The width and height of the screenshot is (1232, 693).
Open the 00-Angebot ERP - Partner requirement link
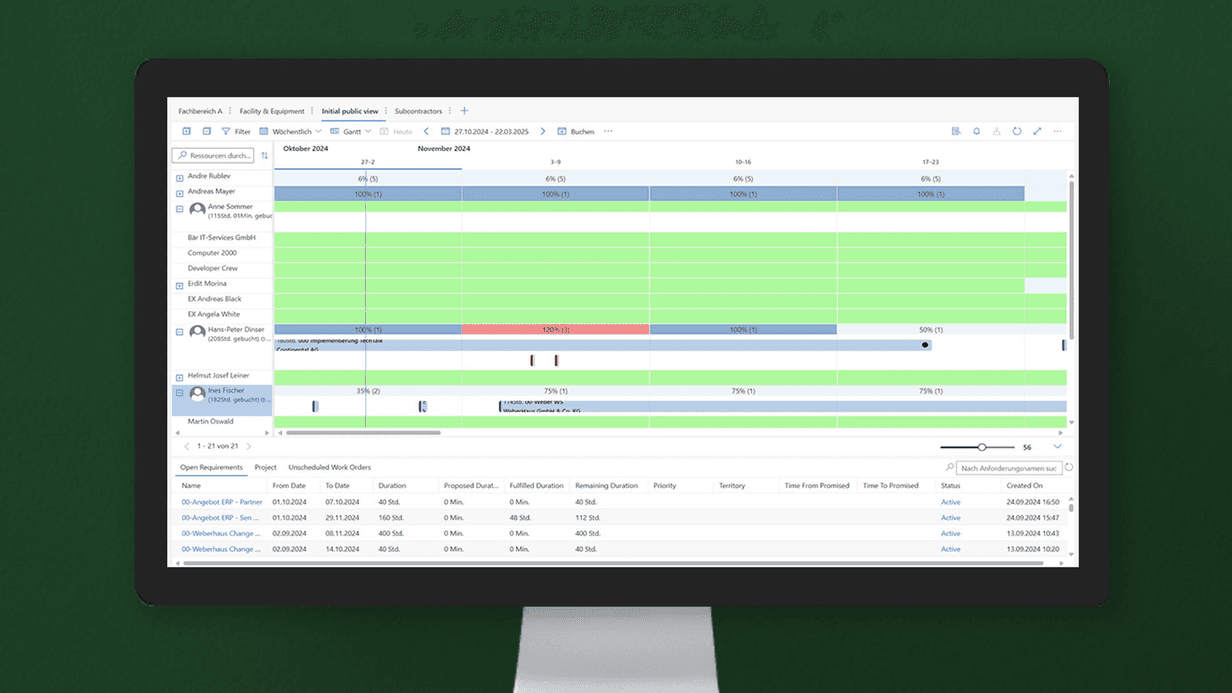(221, 502)
